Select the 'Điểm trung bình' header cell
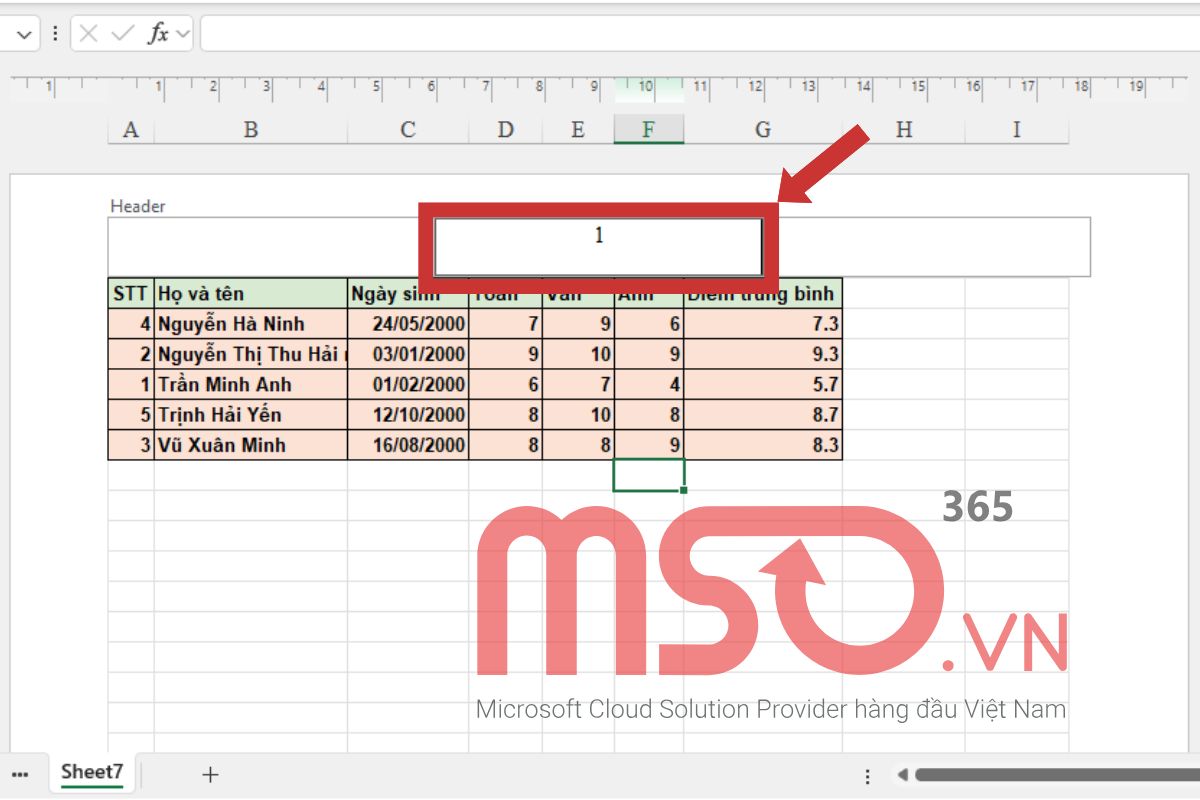This screenshot has height=800, width=1200. coord(763,293)
